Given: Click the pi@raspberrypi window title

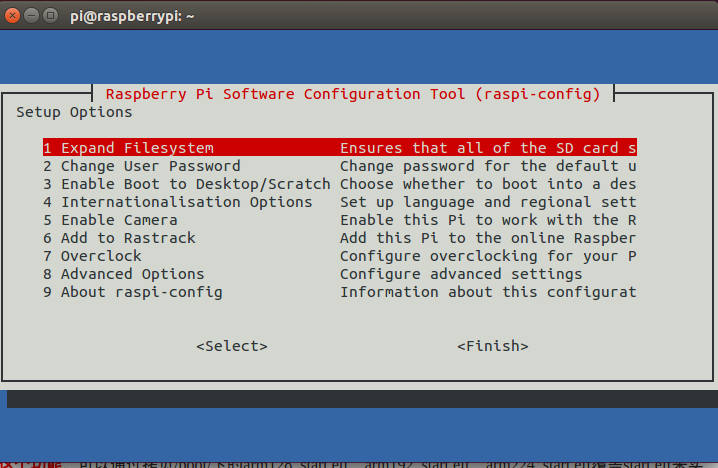Looking at the screenshot, I should pyautogui.click(x=132, y=17).
